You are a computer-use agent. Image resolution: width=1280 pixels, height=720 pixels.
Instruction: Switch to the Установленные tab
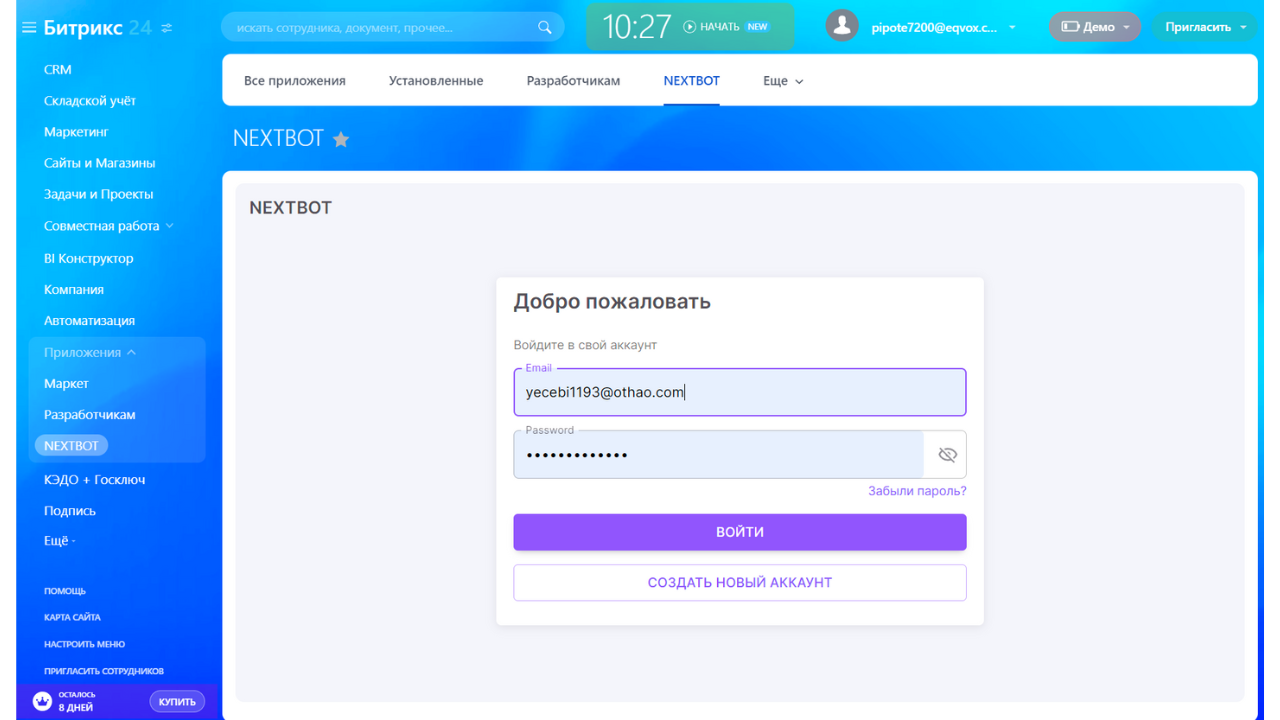pyautogui.click(x=436, y=81)
